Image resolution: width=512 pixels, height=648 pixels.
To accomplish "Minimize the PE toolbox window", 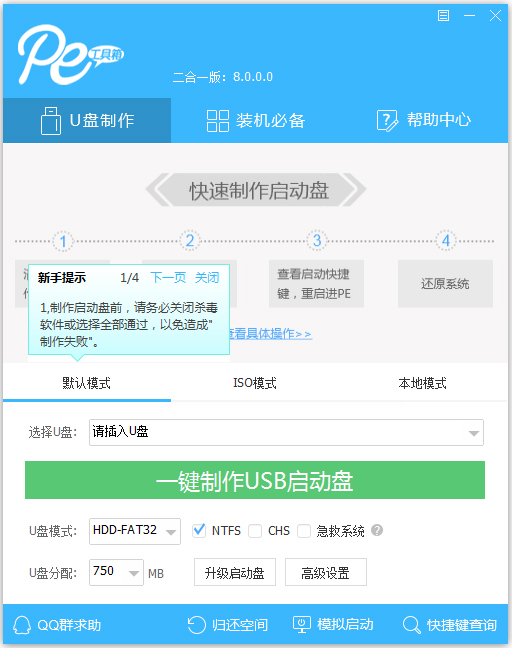I will [x=469, y=16].
